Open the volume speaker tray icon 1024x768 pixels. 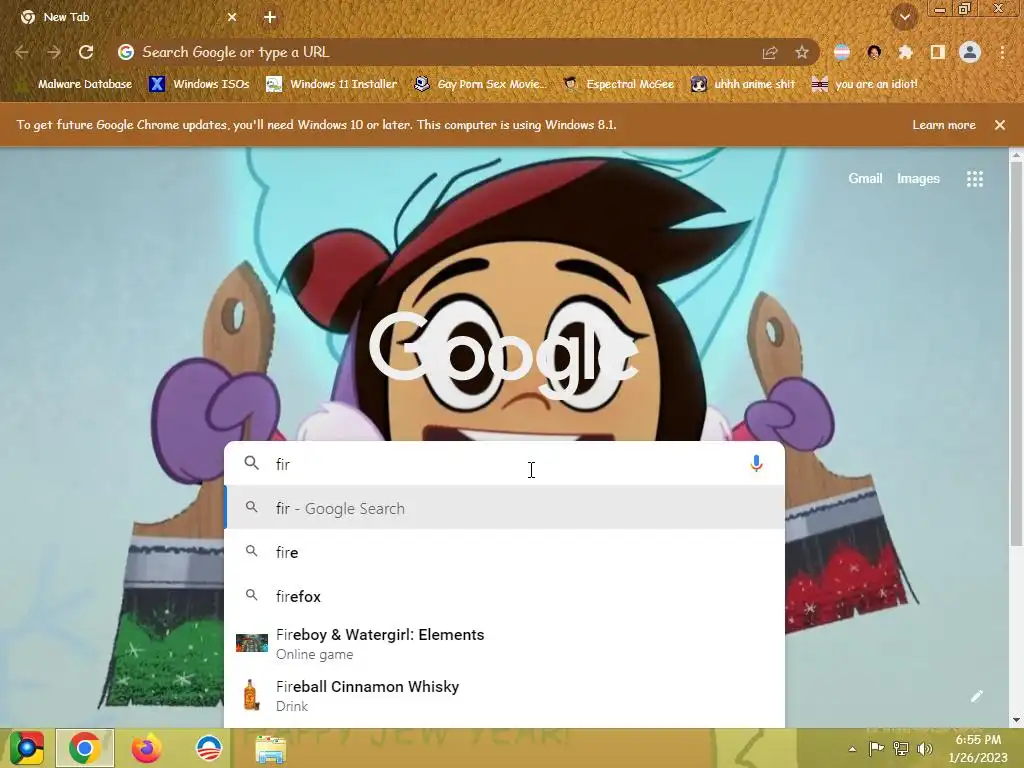[x=925, y=749]
